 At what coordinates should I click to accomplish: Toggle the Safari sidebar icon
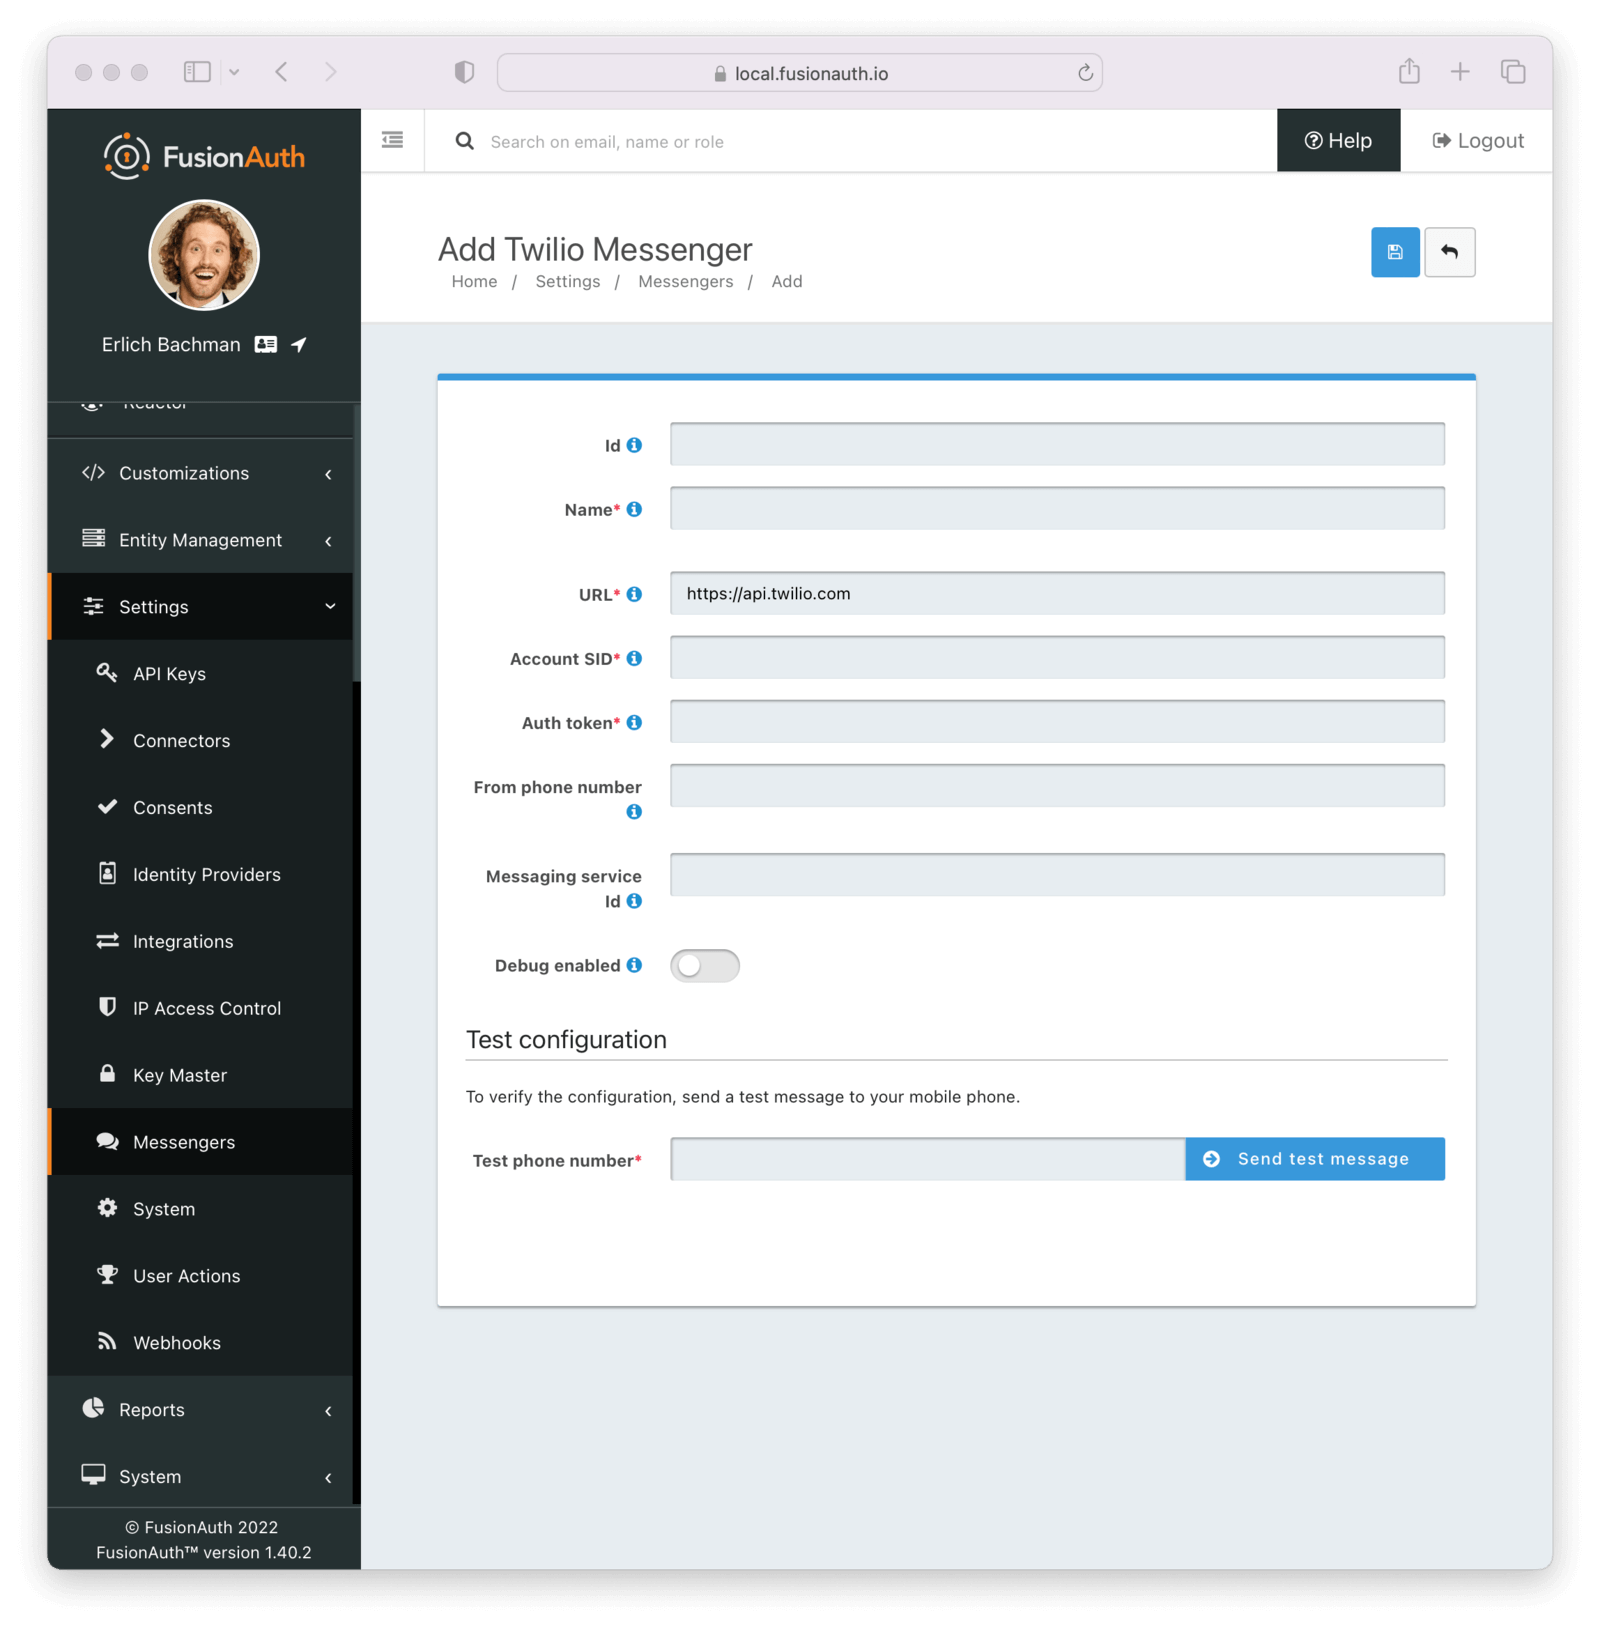pyautogui.click(x=197, y=71)
